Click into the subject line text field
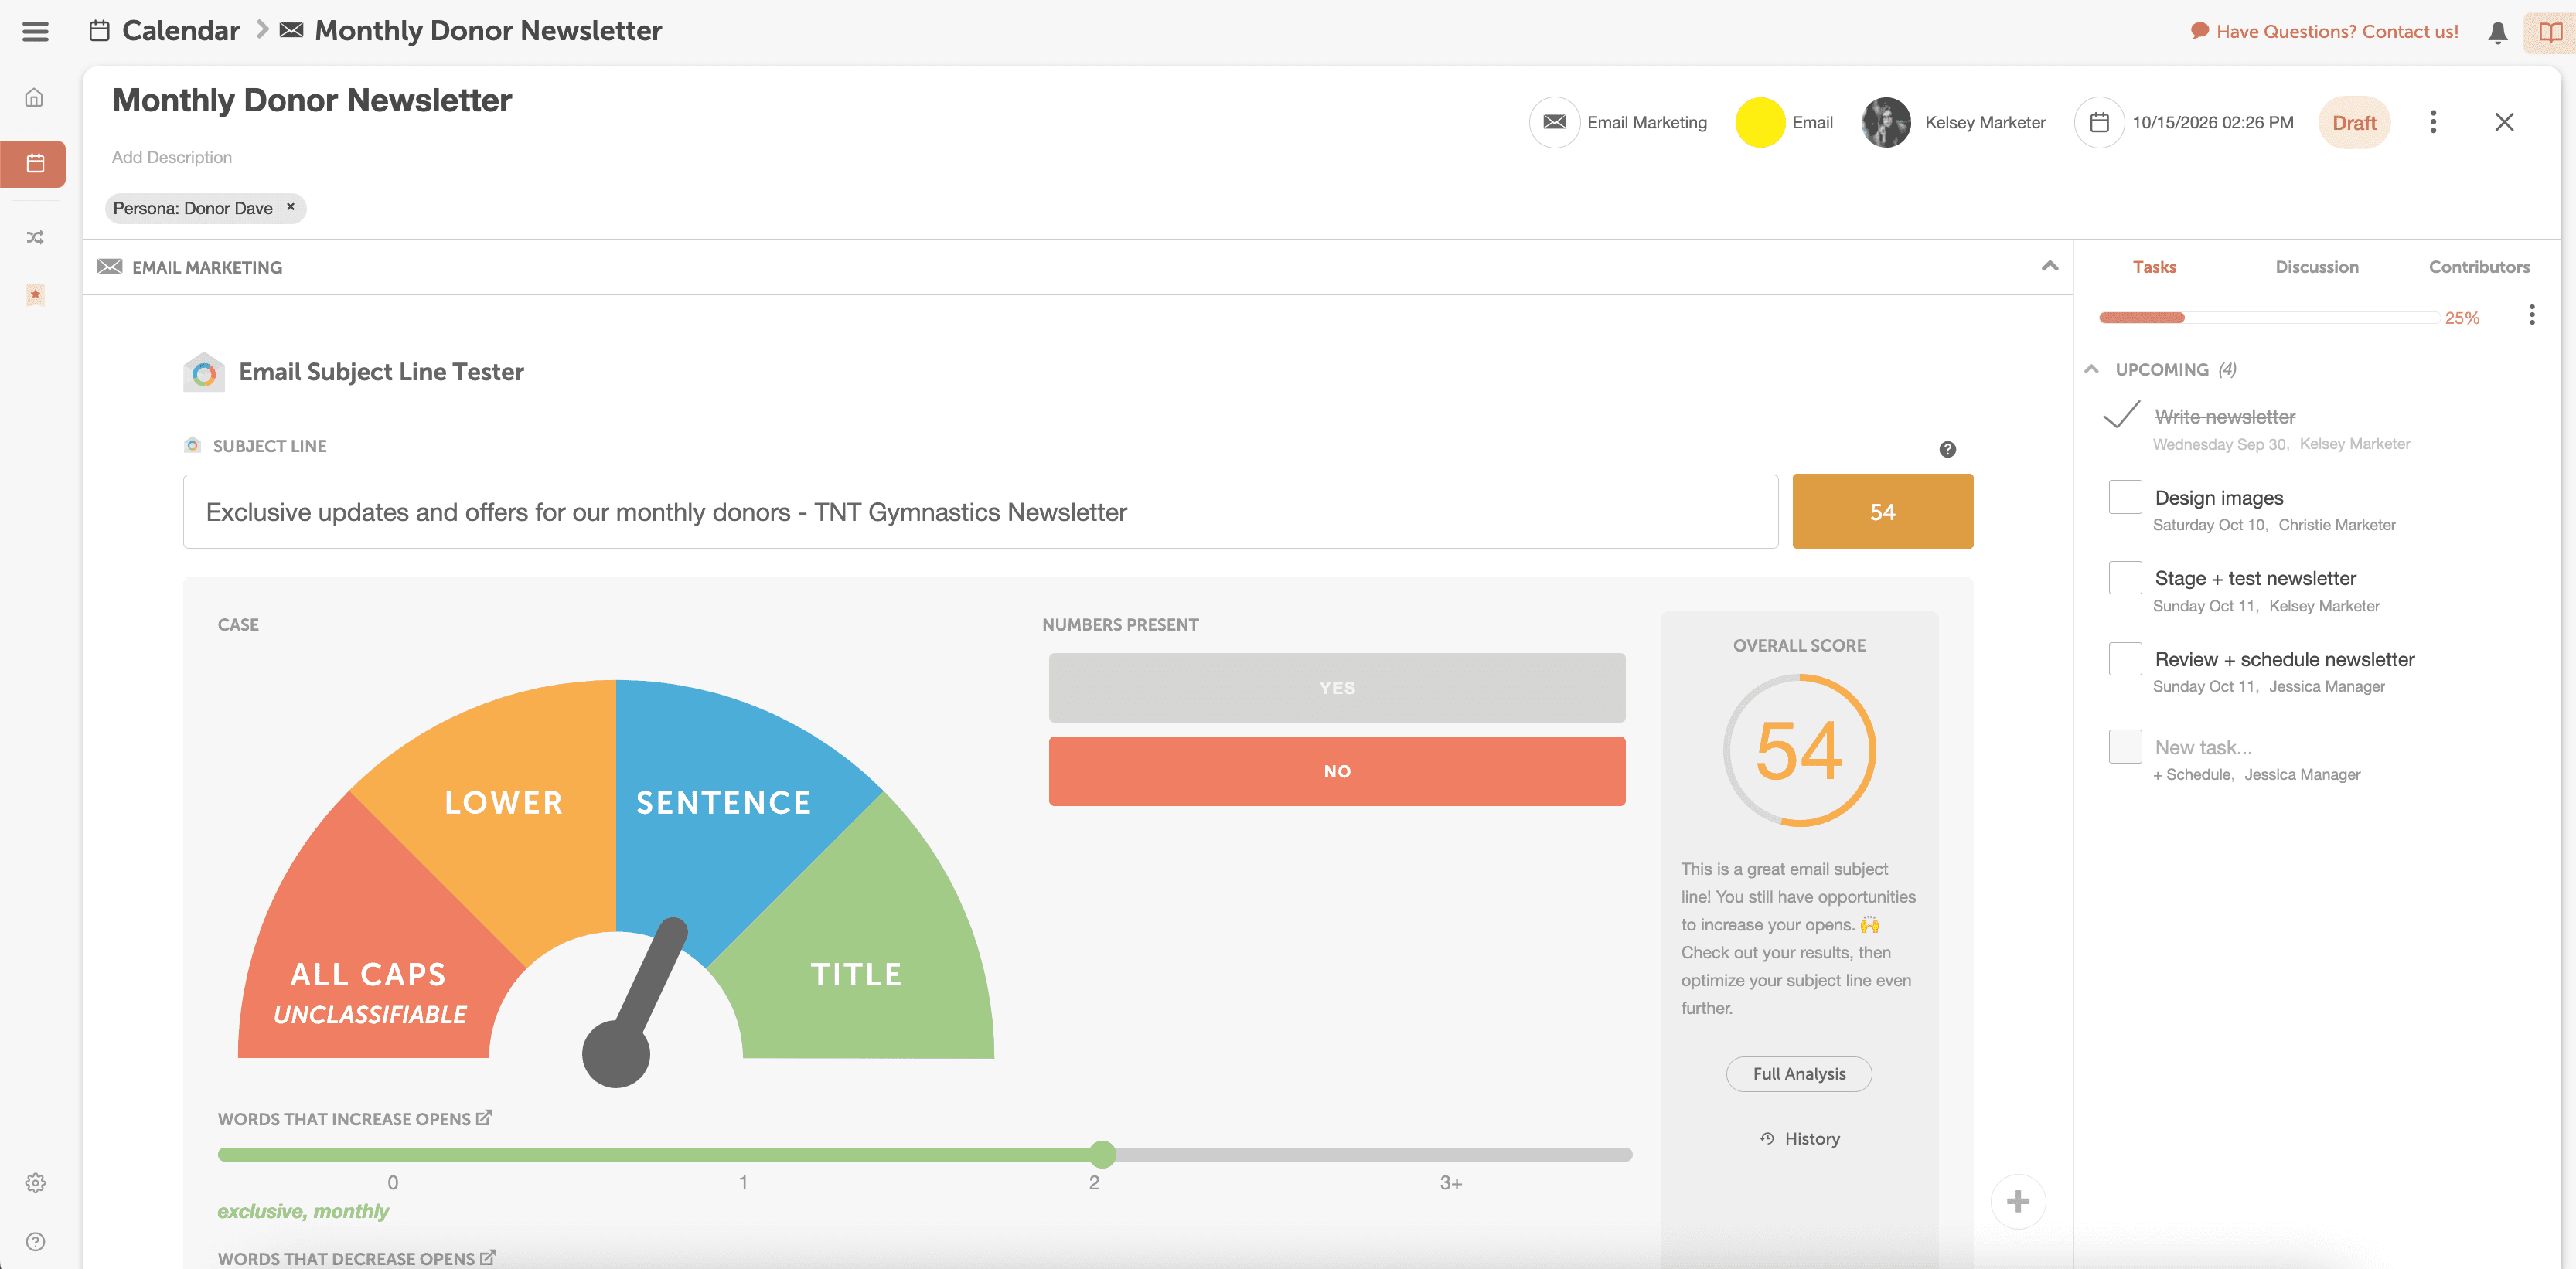This screenshot has height=1269, width=2576. point(979,512)
